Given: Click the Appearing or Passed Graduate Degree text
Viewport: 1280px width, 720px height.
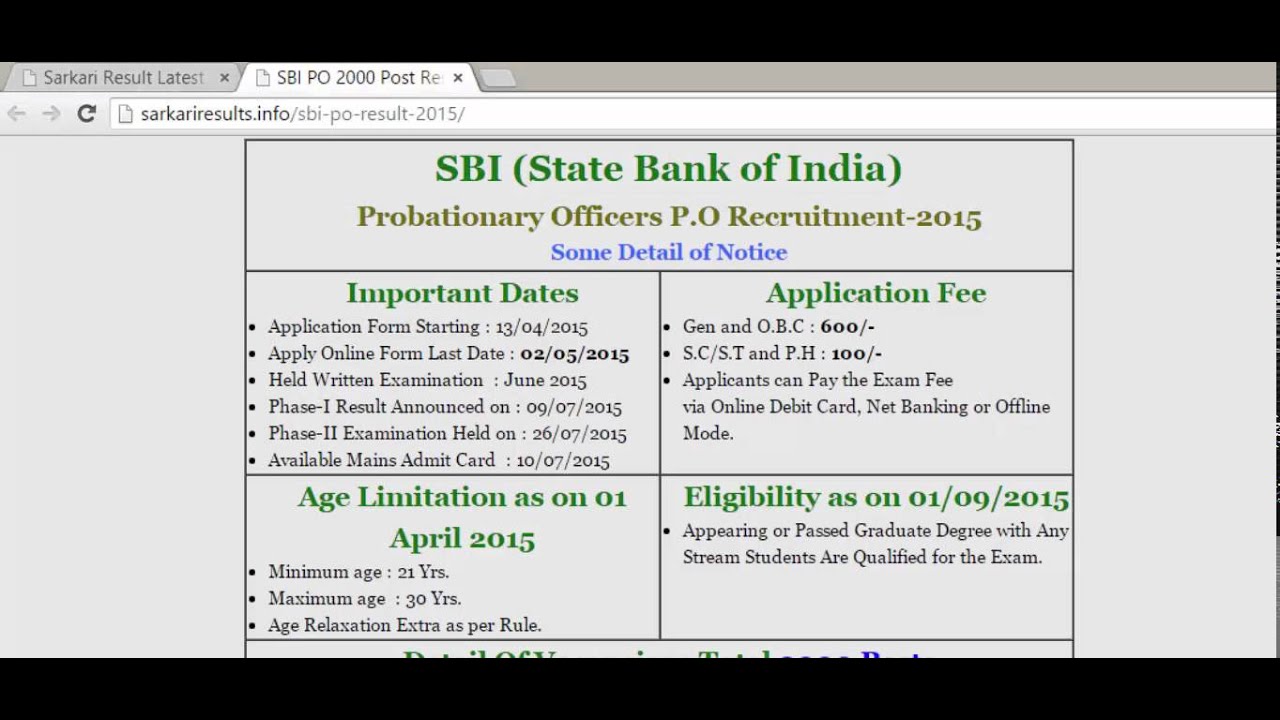Looking at the screenshot, I should pyautogui.click(x=876, y=544).
